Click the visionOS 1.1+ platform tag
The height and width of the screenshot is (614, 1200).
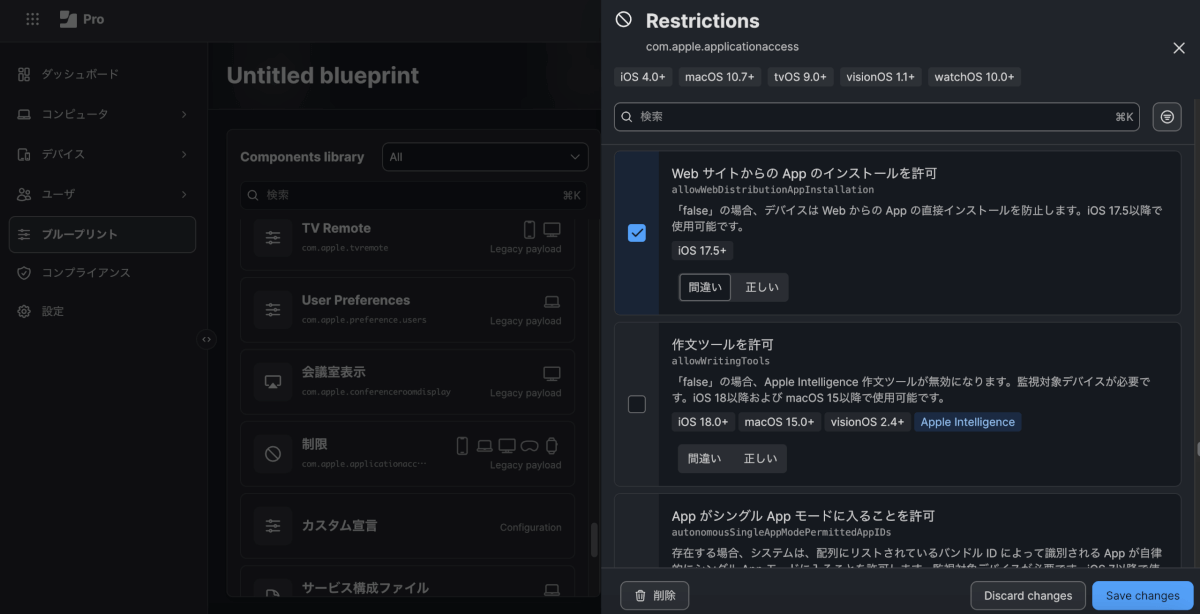[880, 77]
